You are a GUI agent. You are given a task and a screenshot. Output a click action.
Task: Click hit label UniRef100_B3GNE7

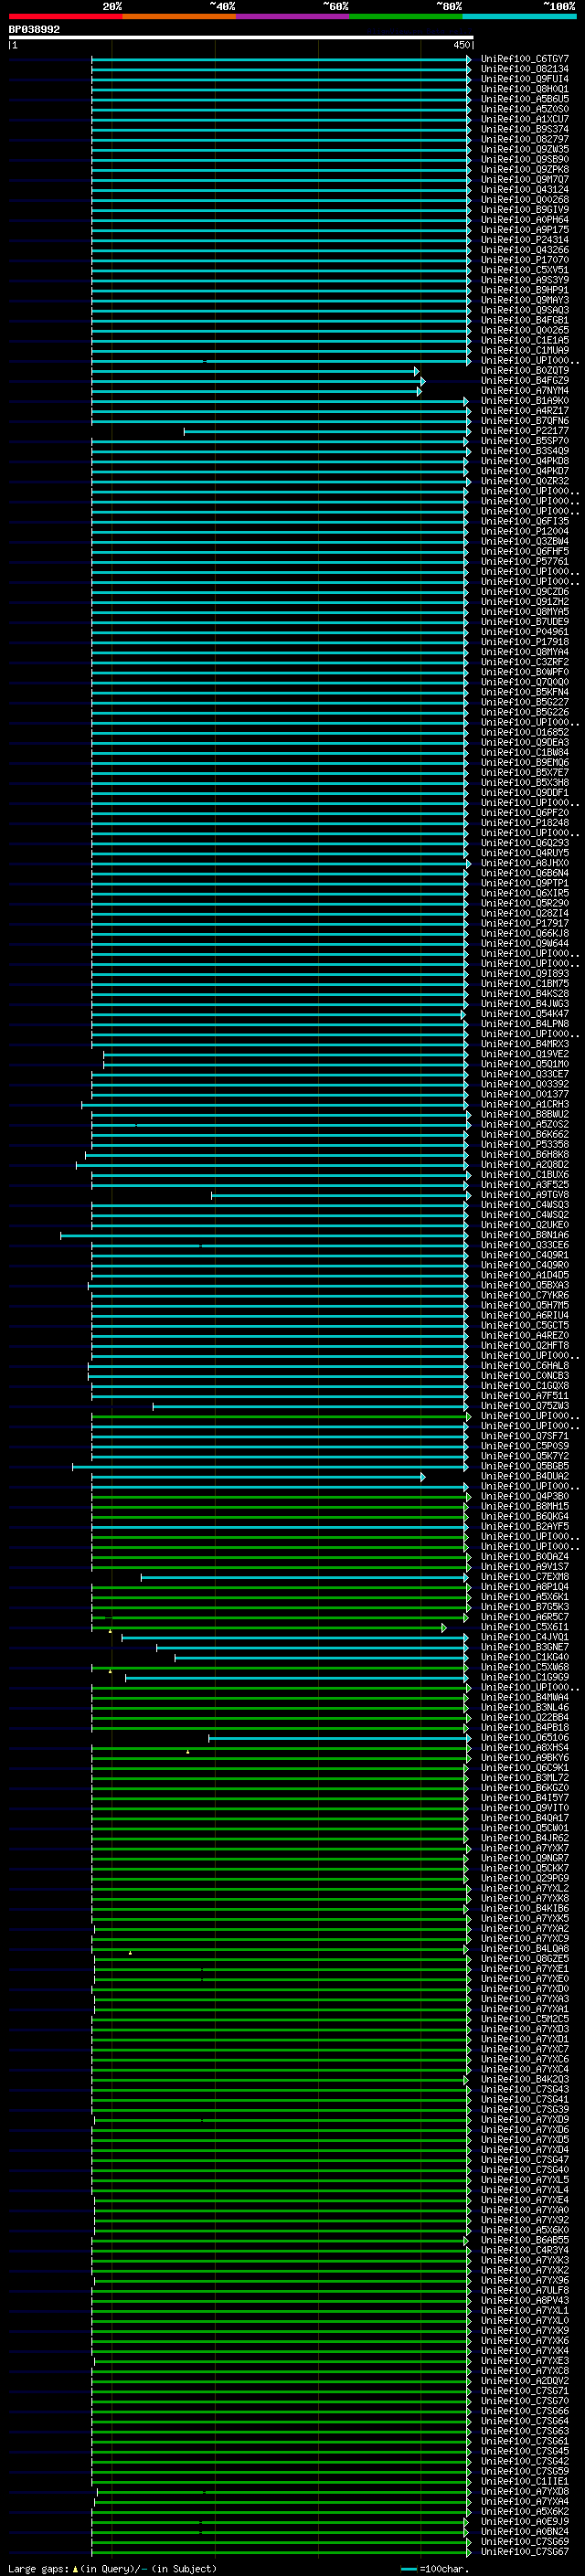pos(524,1648)
